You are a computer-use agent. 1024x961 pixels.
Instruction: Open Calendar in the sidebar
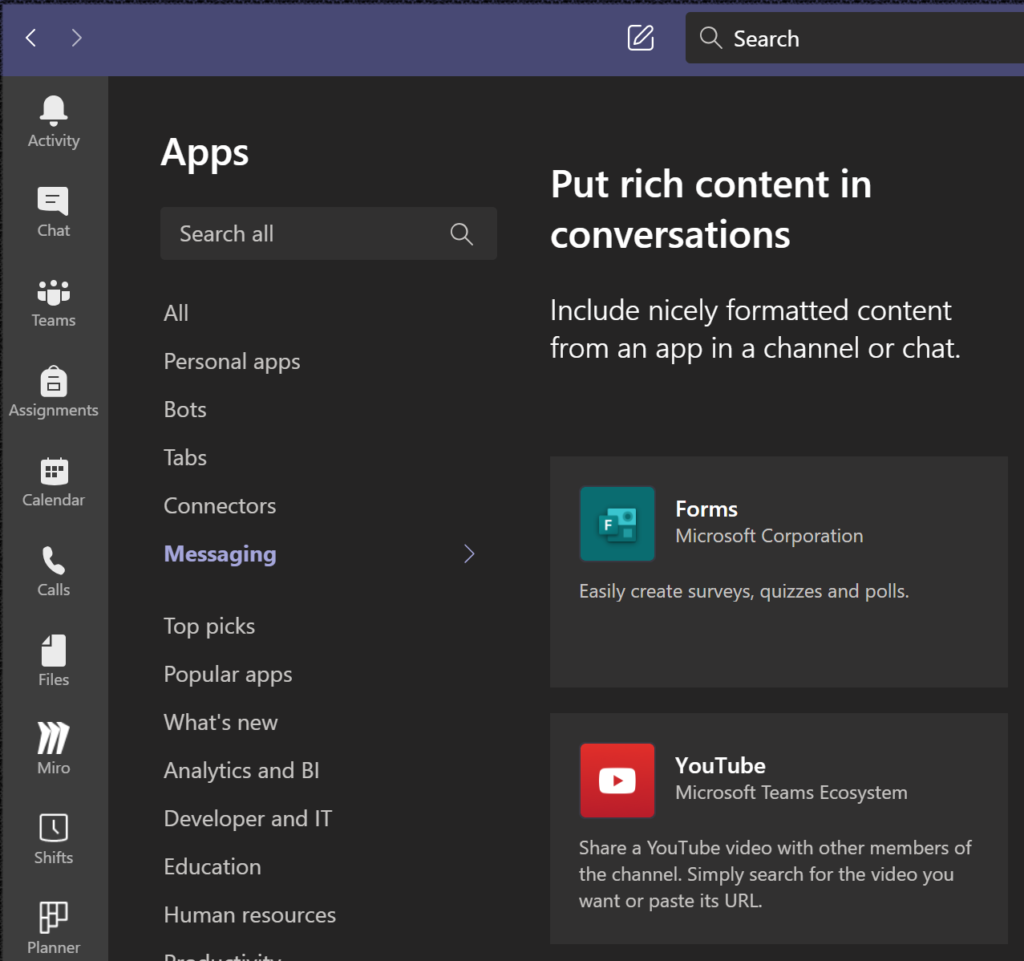click(x=54, y=482)
